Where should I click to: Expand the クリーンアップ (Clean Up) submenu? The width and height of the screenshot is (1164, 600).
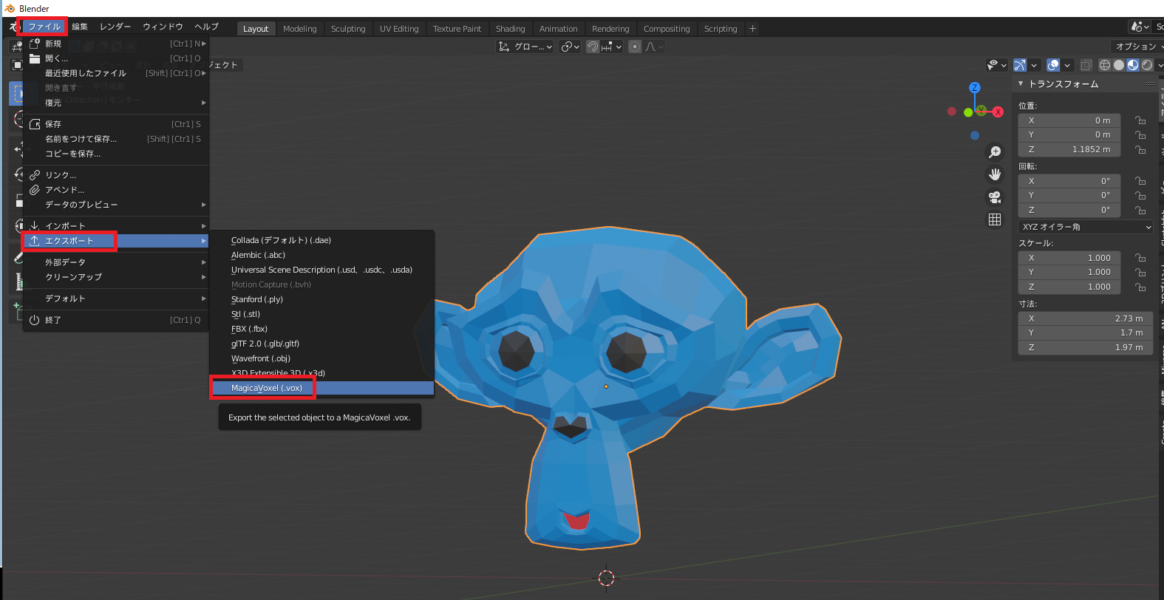pos(117,277)
